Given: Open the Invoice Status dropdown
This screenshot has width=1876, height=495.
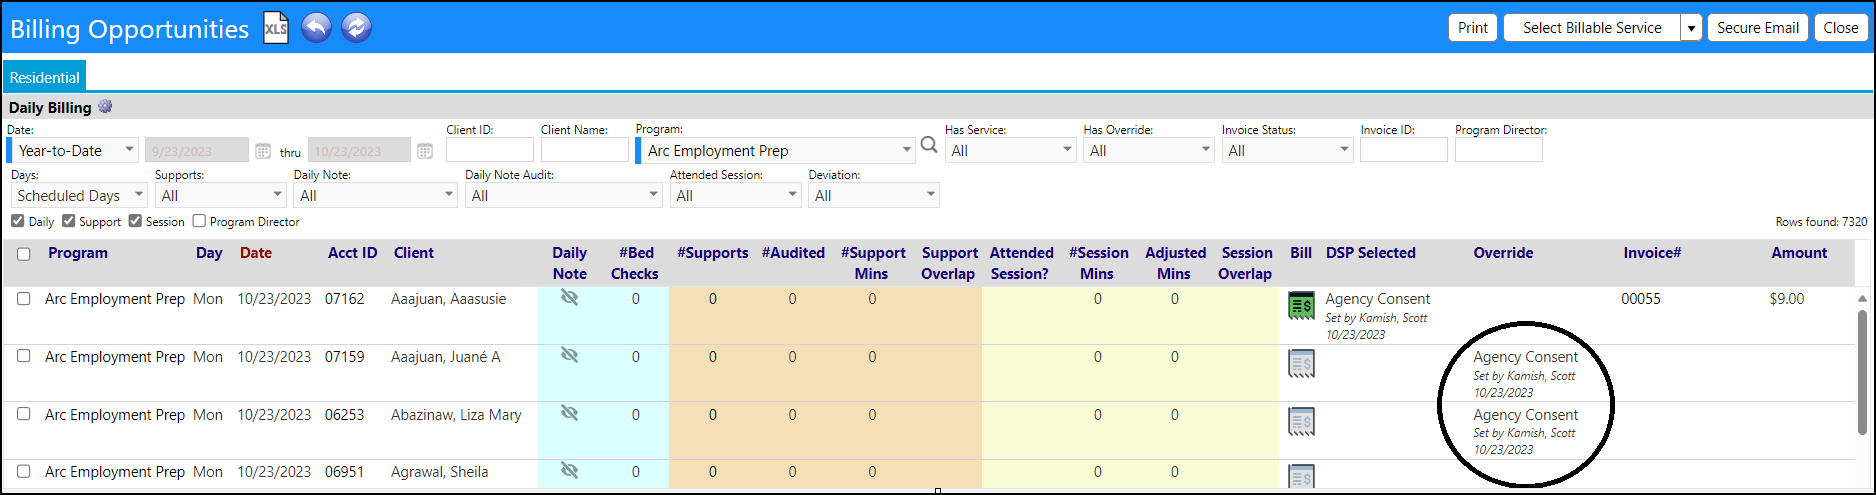Looking at the screenshot, I should [1287, 150].
